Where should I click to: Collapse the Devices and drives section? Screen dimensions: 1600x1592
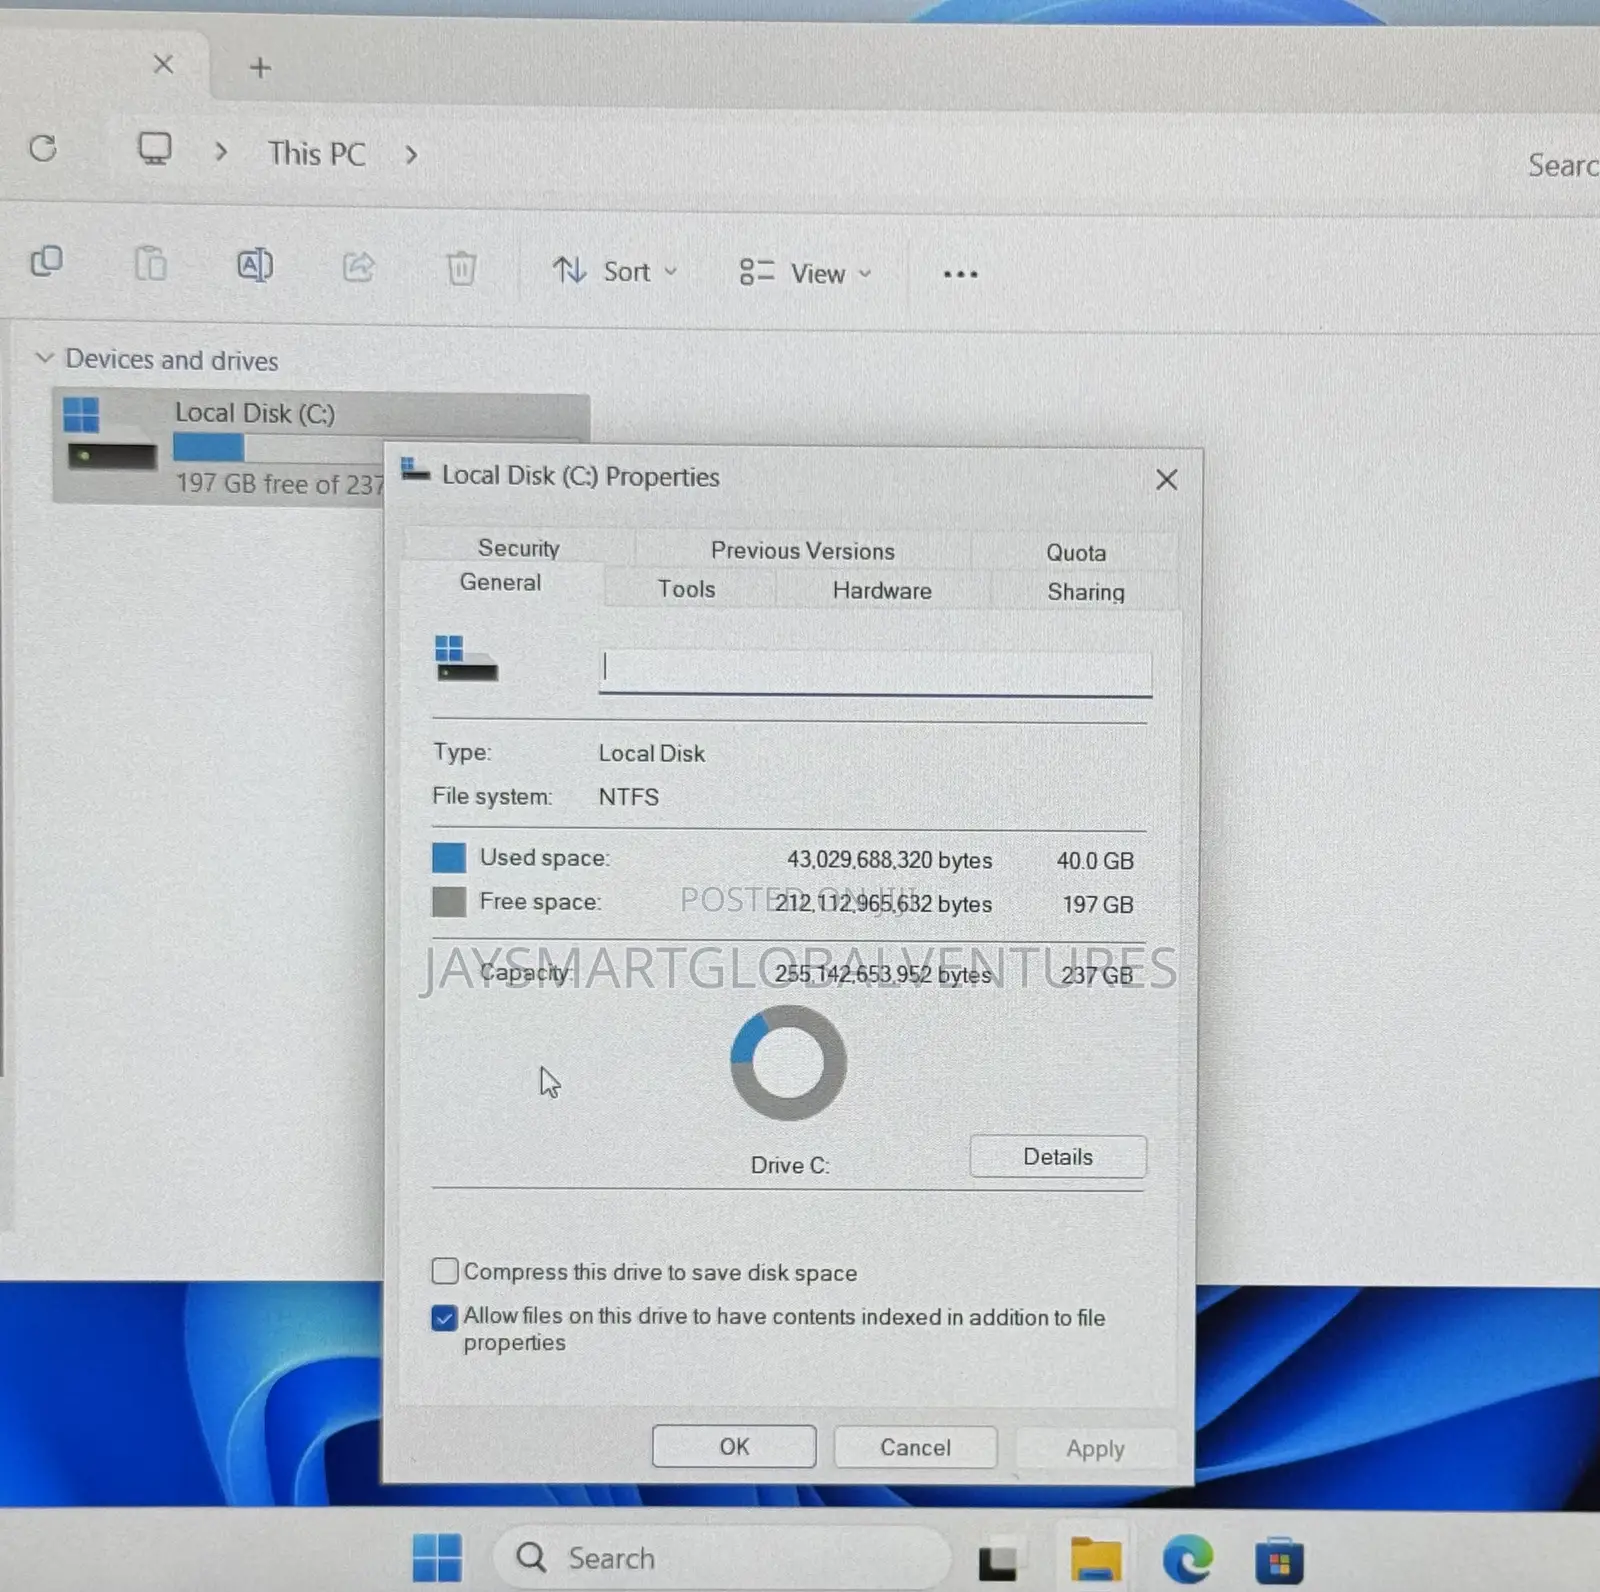[44, 358]
